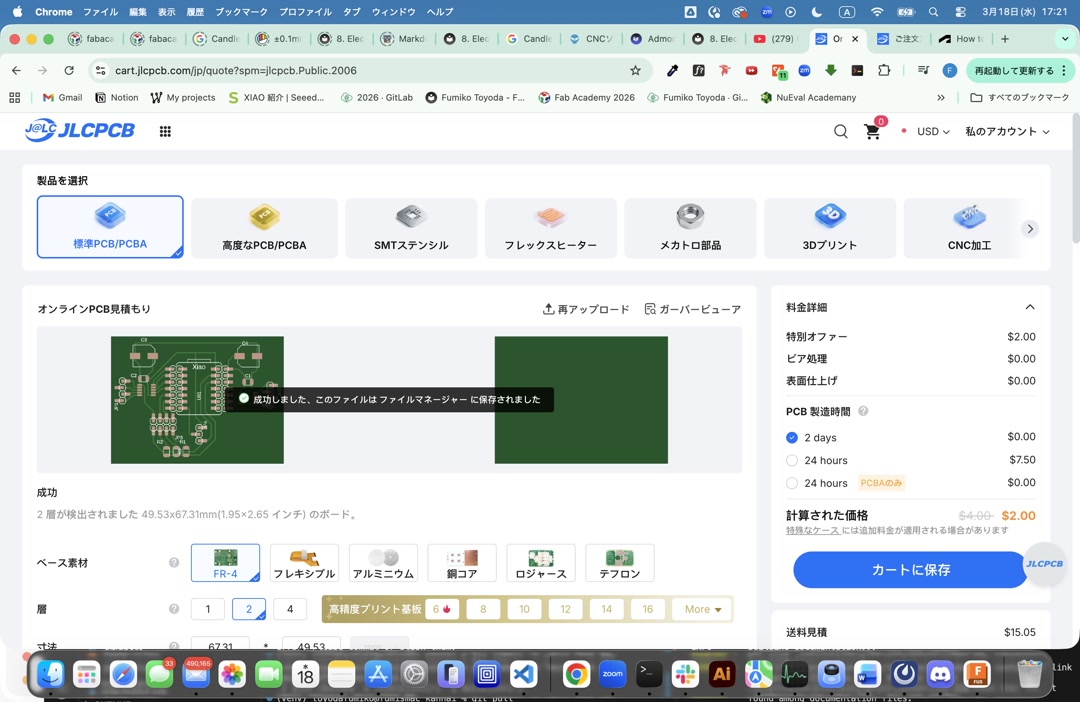Switch to the メカトロ部品 product tab
This screenshot has height=702, width=1080.
pyautogui.click(x=690, y=227)
